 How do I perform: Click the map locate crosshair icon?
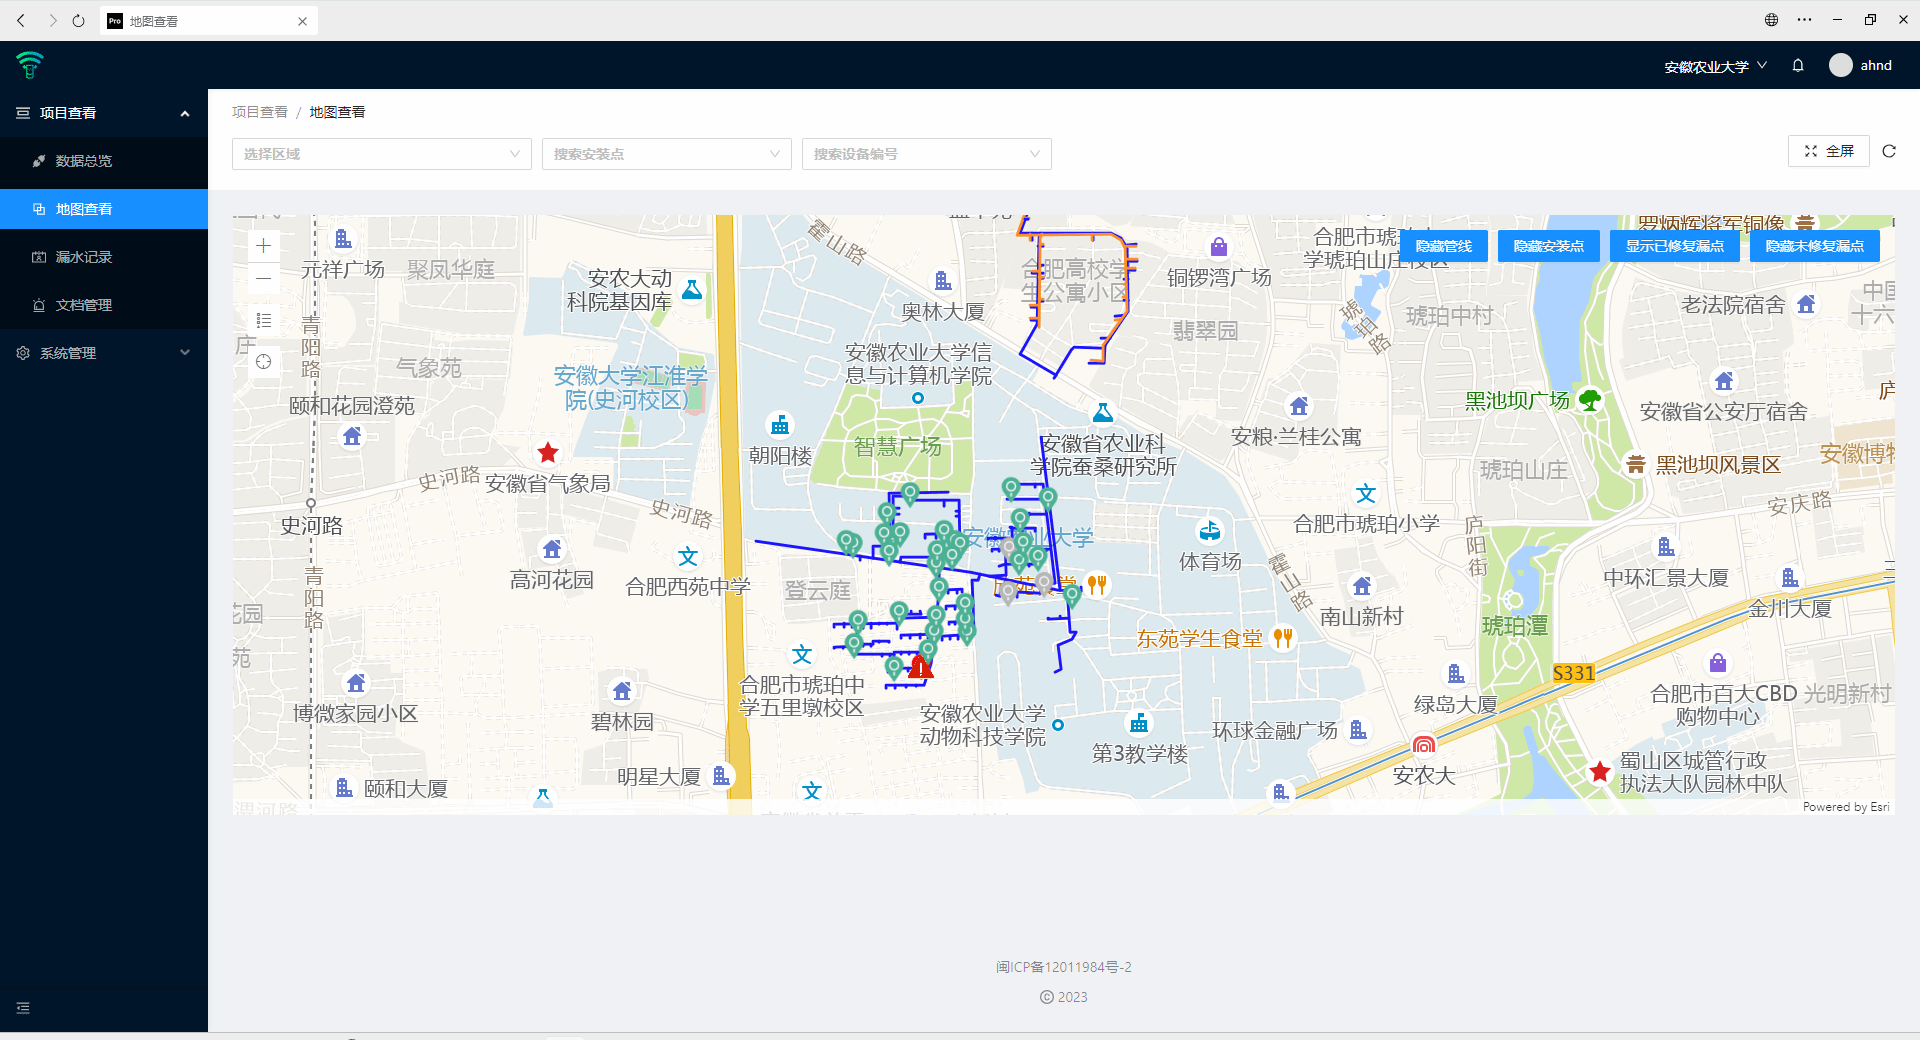tap(264, 362)
